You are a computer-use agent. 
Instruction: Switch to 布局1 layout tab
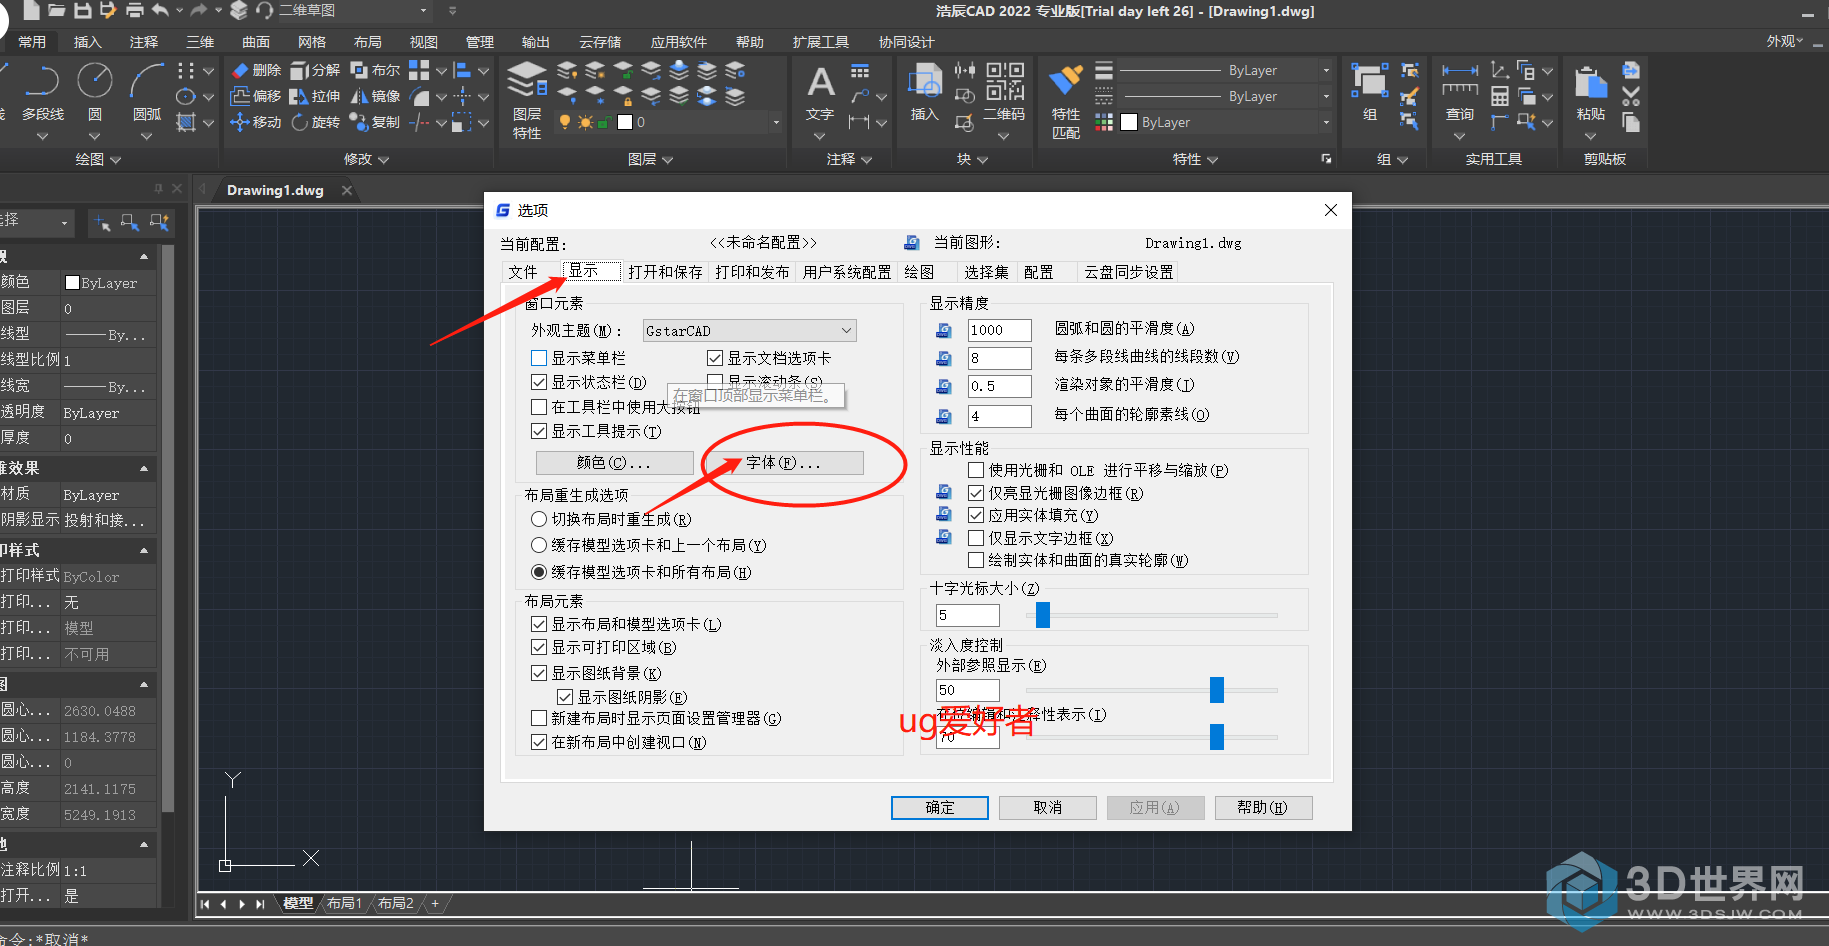pos(344,903)
